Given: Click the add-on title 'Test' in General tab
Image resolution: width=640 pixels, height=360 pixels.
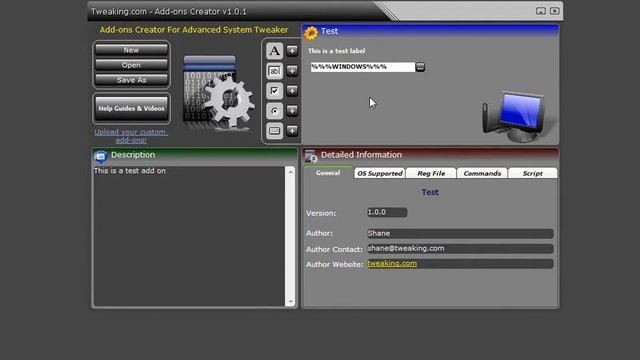Looking at the screenshot, I should tap(430, 192).
